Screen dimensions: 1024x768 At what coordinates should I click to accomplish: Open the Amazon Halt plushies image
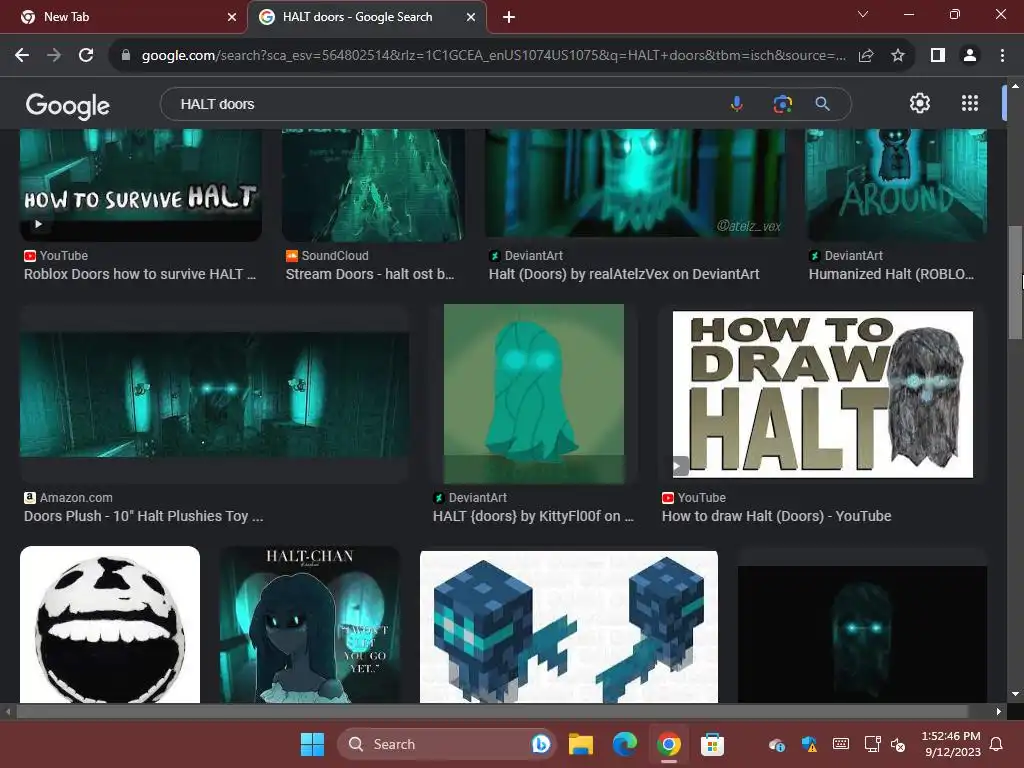[214, 394]
